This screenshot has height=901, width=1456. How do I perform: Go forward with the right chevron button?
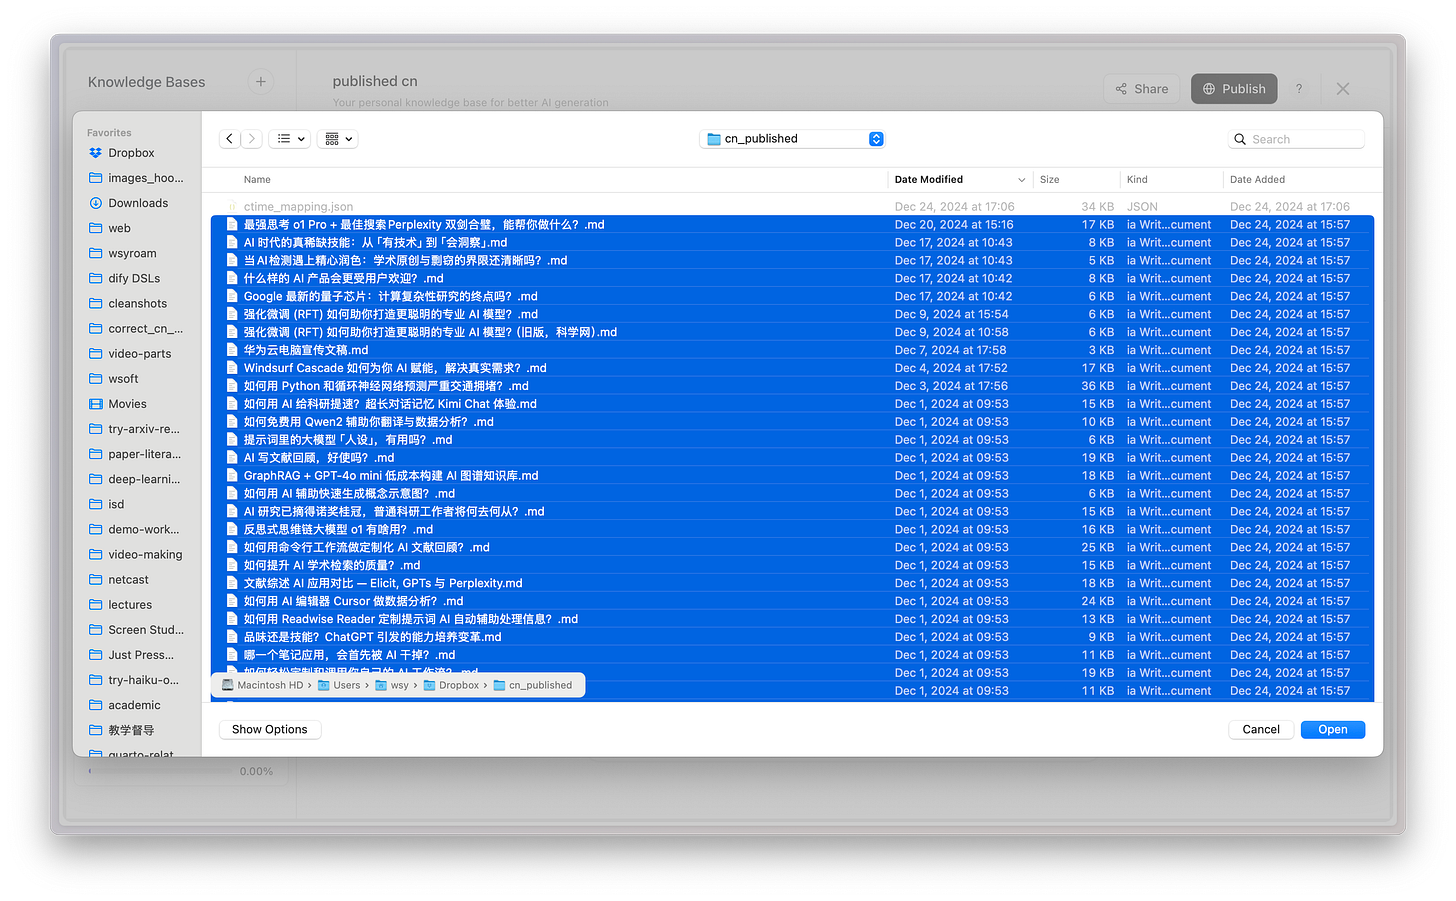coord(252,139)
